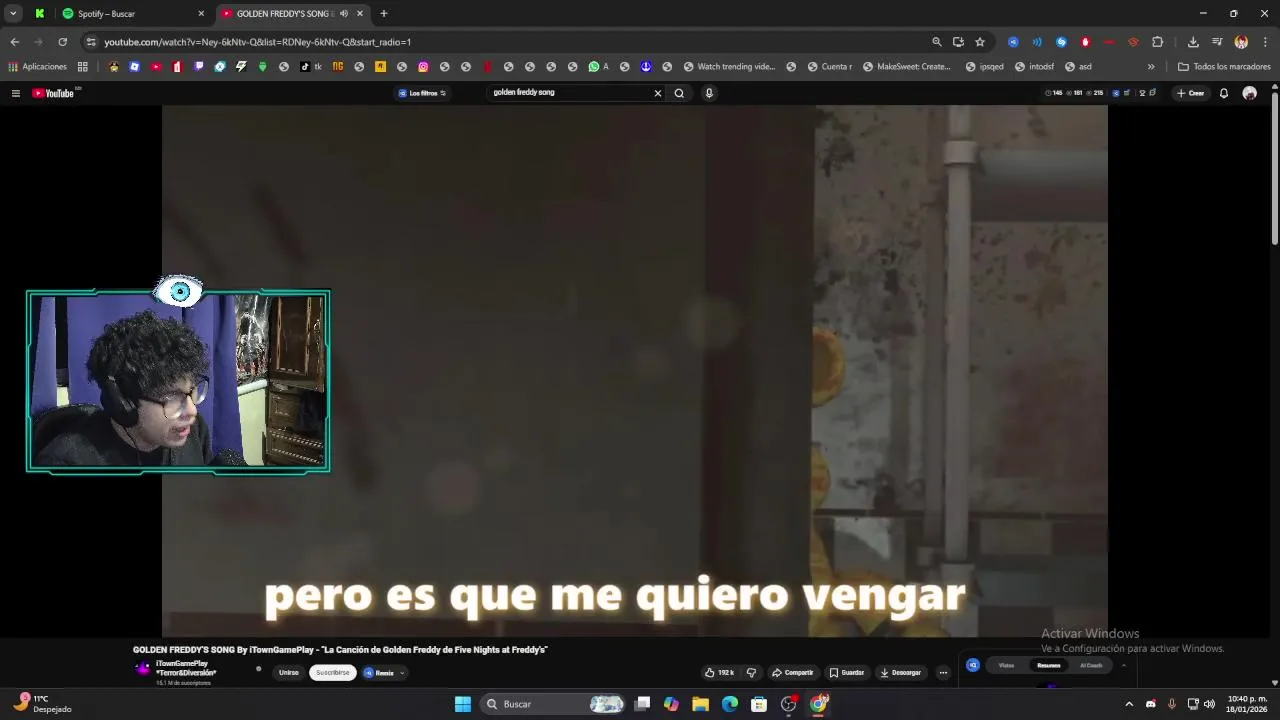Start voice search with the microphone

(x=709, y=93)
